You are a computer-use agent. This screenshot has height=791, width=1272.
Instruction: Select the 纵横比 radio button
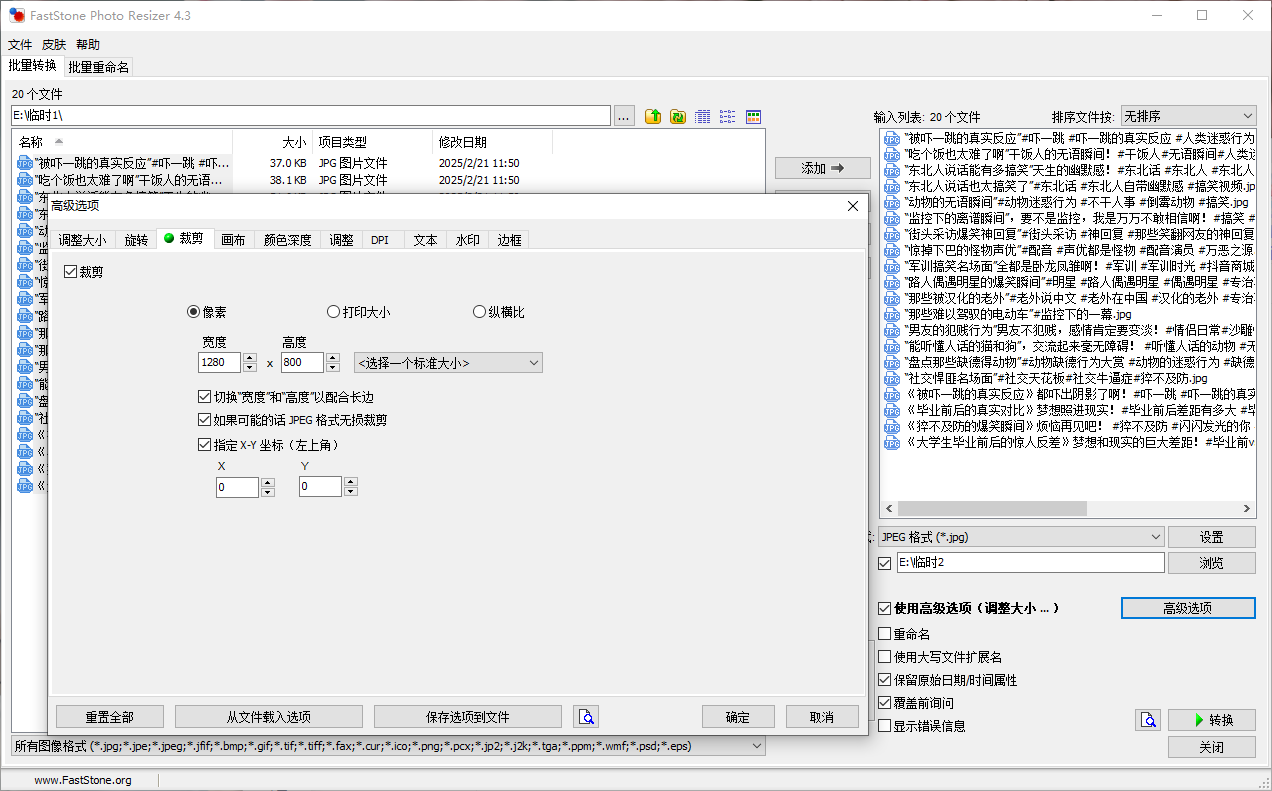479,312
